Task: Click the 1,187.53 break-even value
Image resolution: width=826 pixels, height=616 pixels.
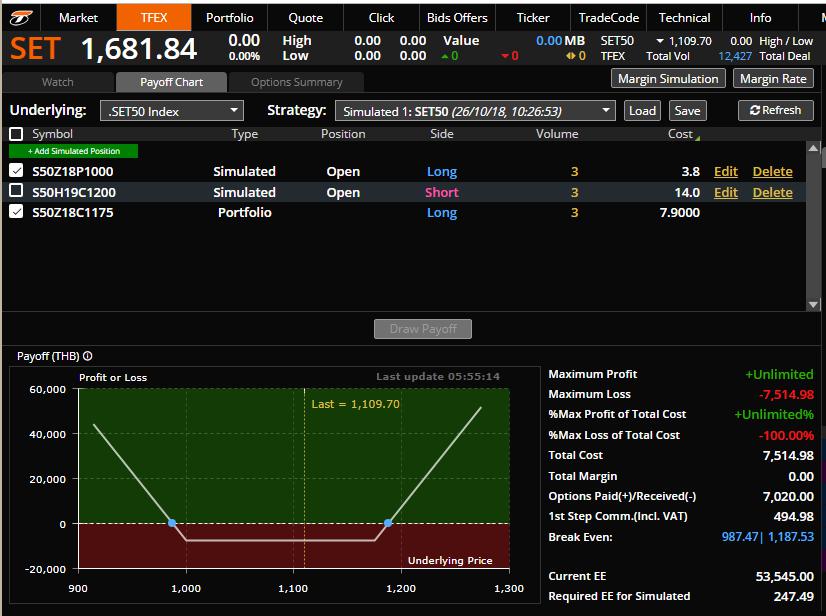Action: pyautogui.click(x=791, y=537)
